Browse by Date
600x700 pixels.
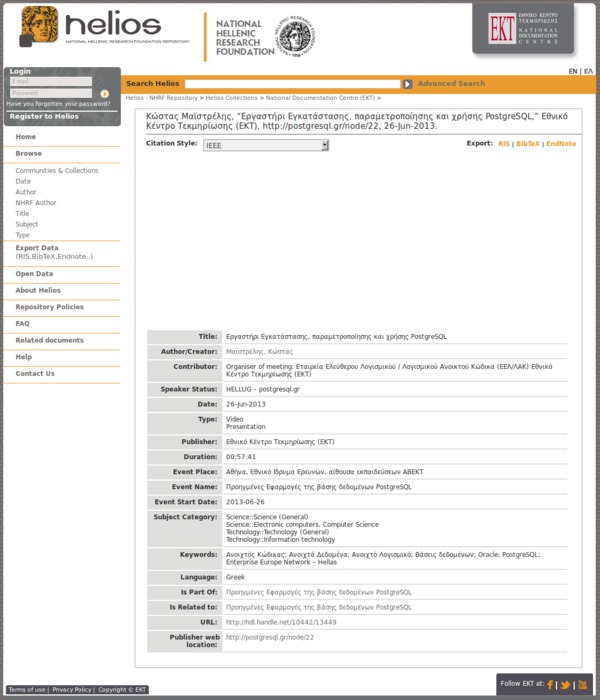point(23,181)
